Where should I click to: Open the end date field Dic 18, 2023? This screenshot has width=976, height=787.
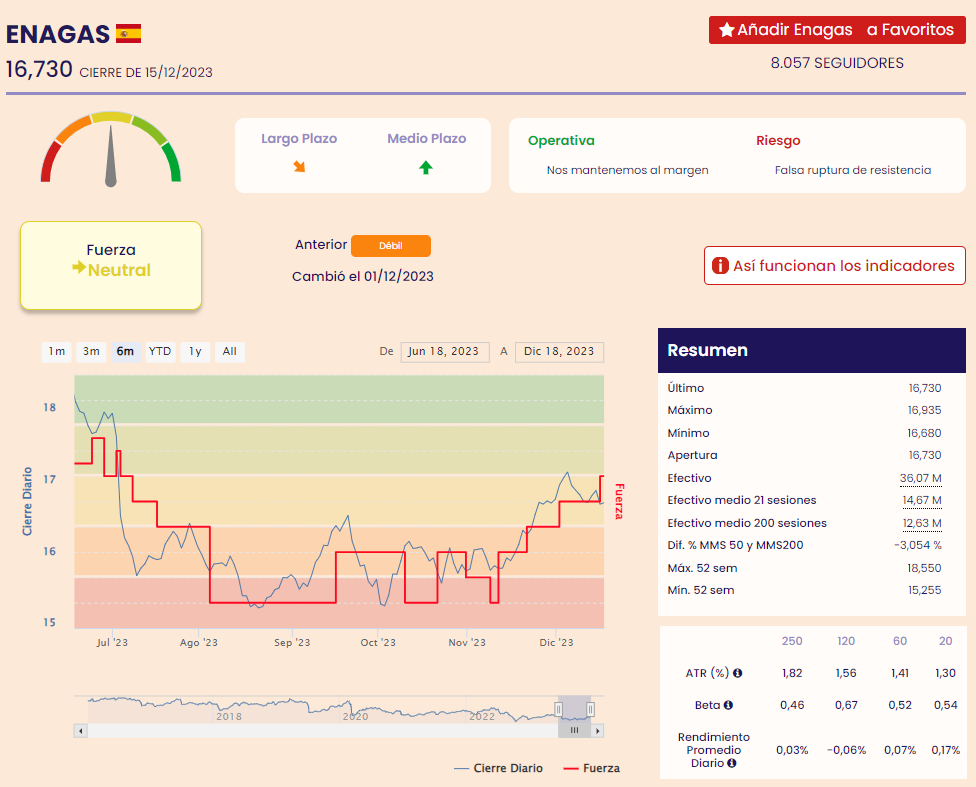(x=559, y=351)
